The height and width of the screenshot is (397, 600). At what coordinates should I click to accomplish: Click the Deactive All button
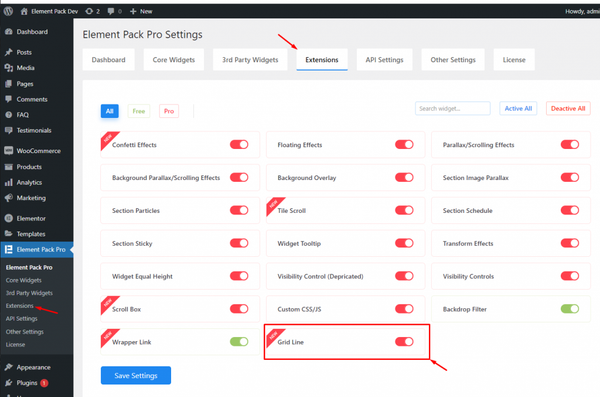568,108
